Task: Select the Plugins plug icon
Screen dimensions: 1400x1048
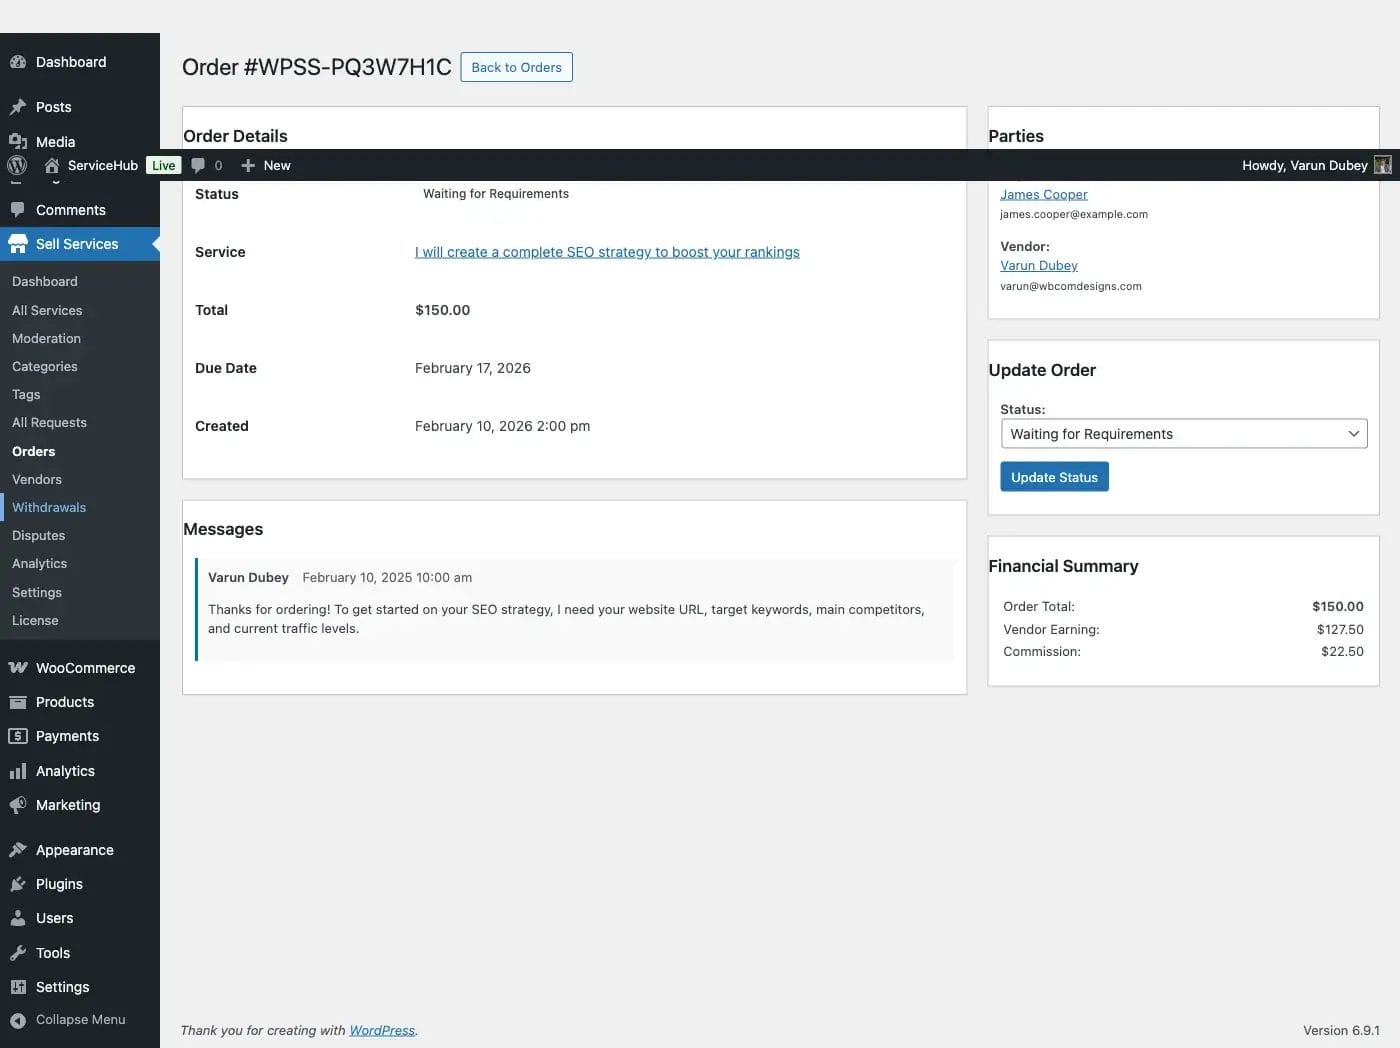Action: coord(19,883)
